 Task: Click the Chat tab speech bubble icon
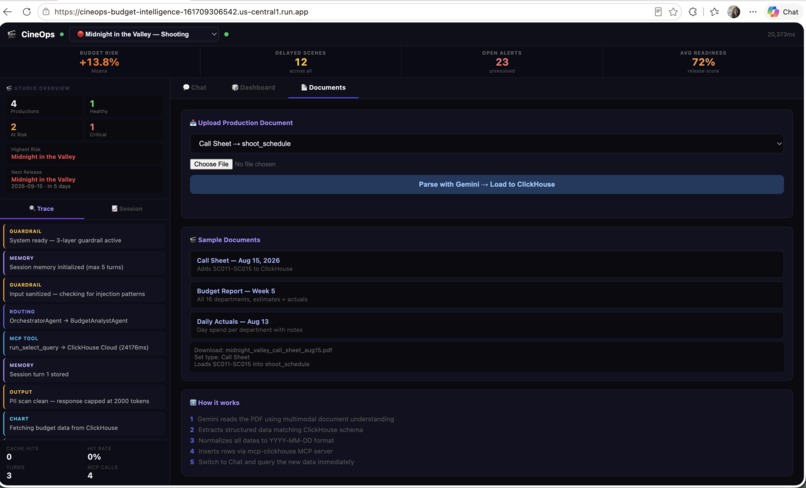point(186,87)
